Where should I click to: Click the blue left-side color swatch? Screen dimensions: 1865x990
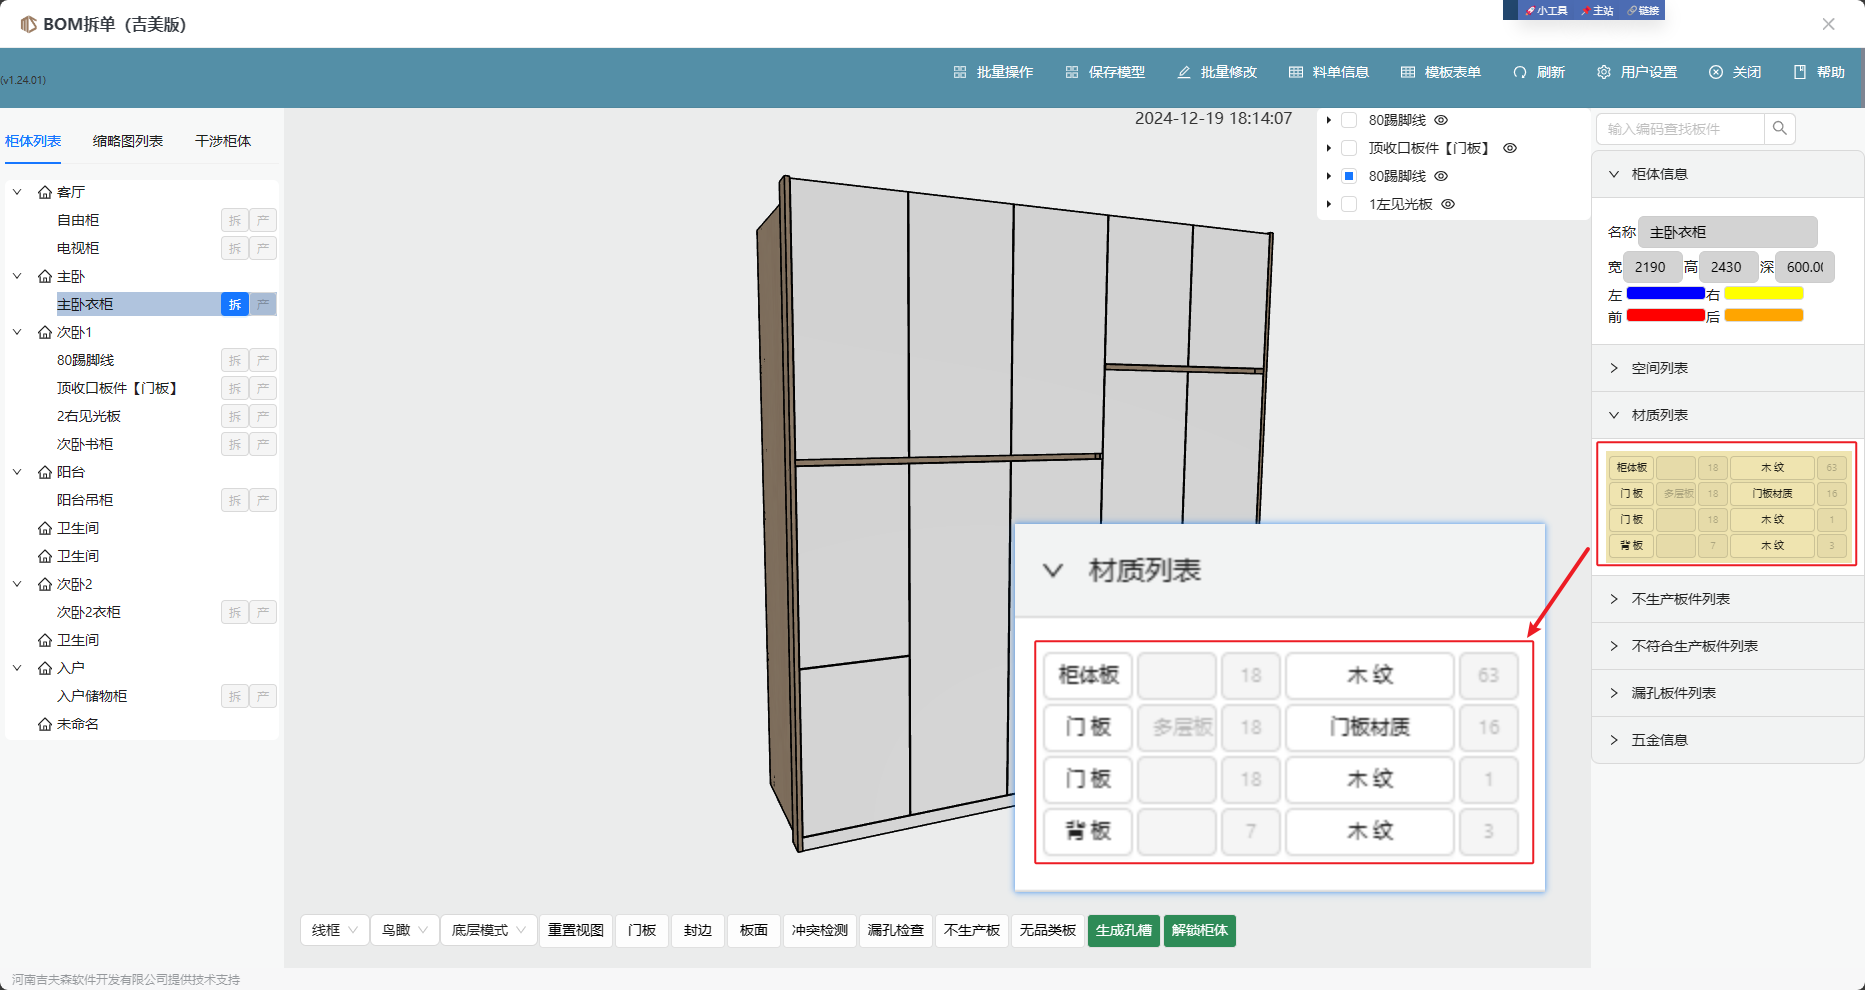(1665, 293)
